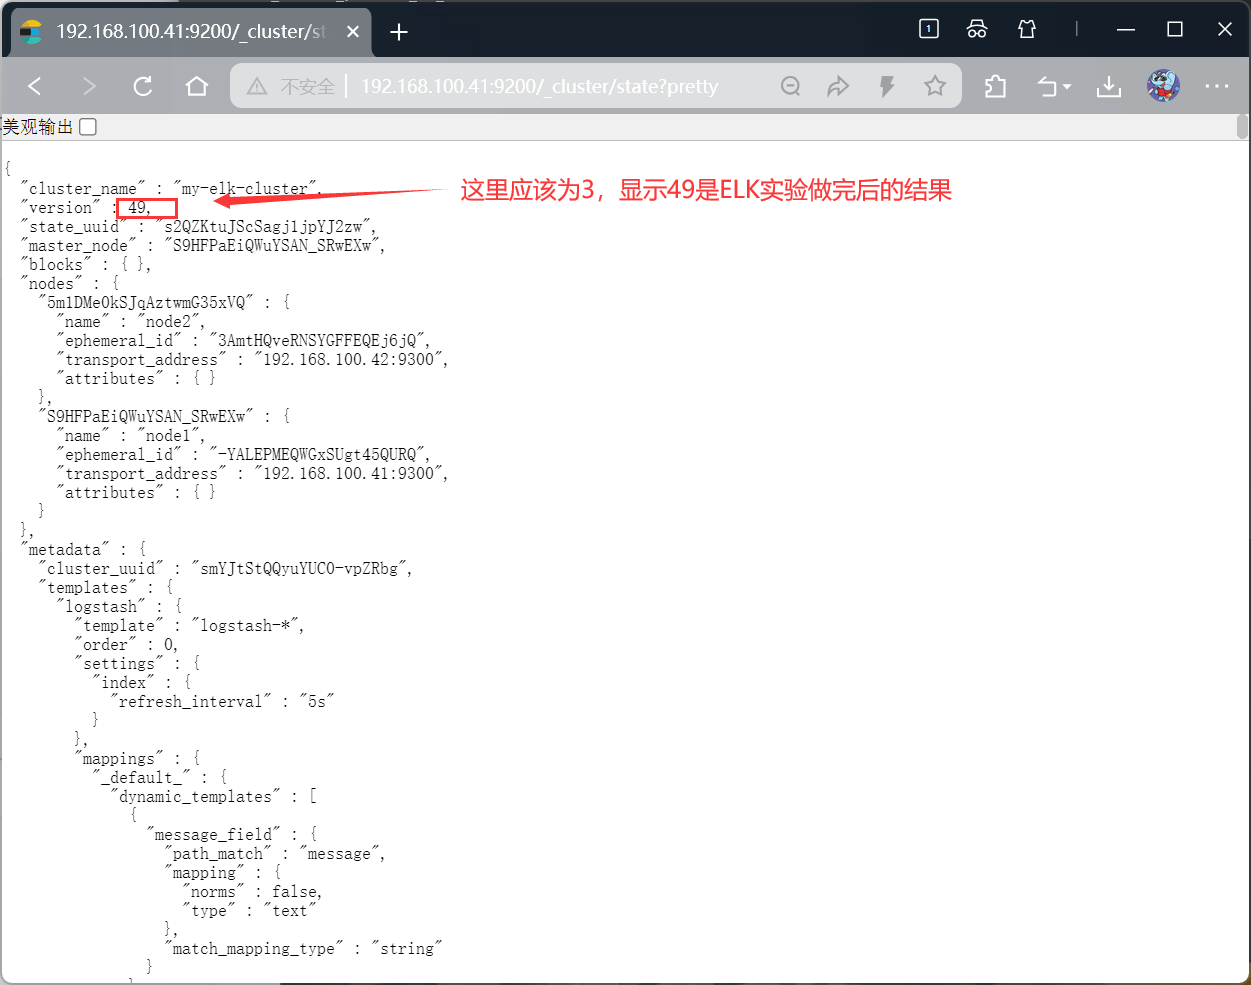This screenshot has width=1251, height=985.
Task: Click the lightning bolt speed-mode icon
Action: click(x=886, y=87)
